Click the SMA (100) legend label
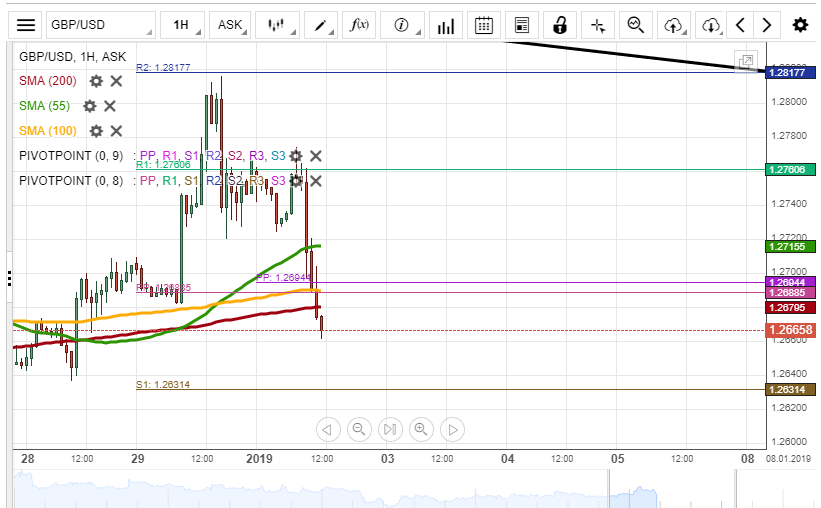Viewport: 821px width, 508px height. (48, 130)
